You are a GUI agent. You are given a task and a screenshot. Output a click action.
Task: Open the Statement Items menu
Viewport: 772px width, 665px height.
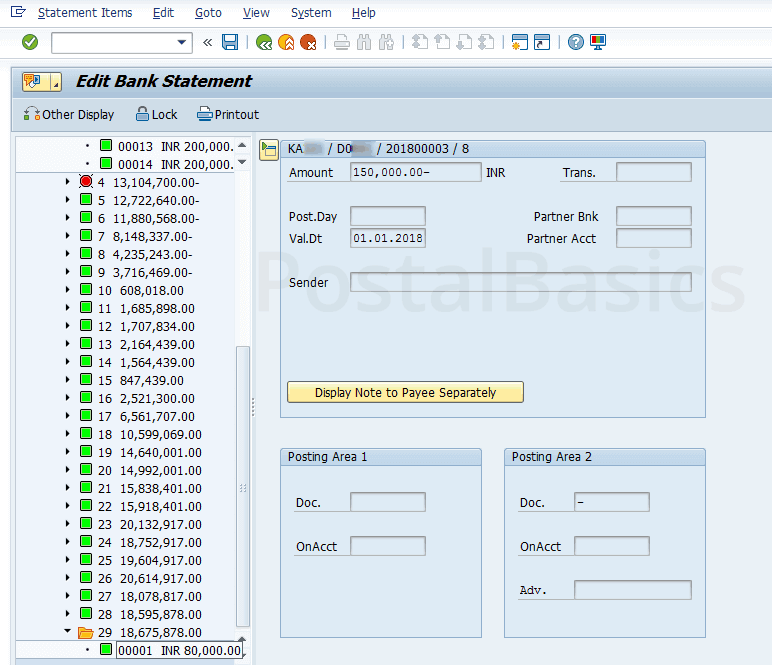click(85, 13)
